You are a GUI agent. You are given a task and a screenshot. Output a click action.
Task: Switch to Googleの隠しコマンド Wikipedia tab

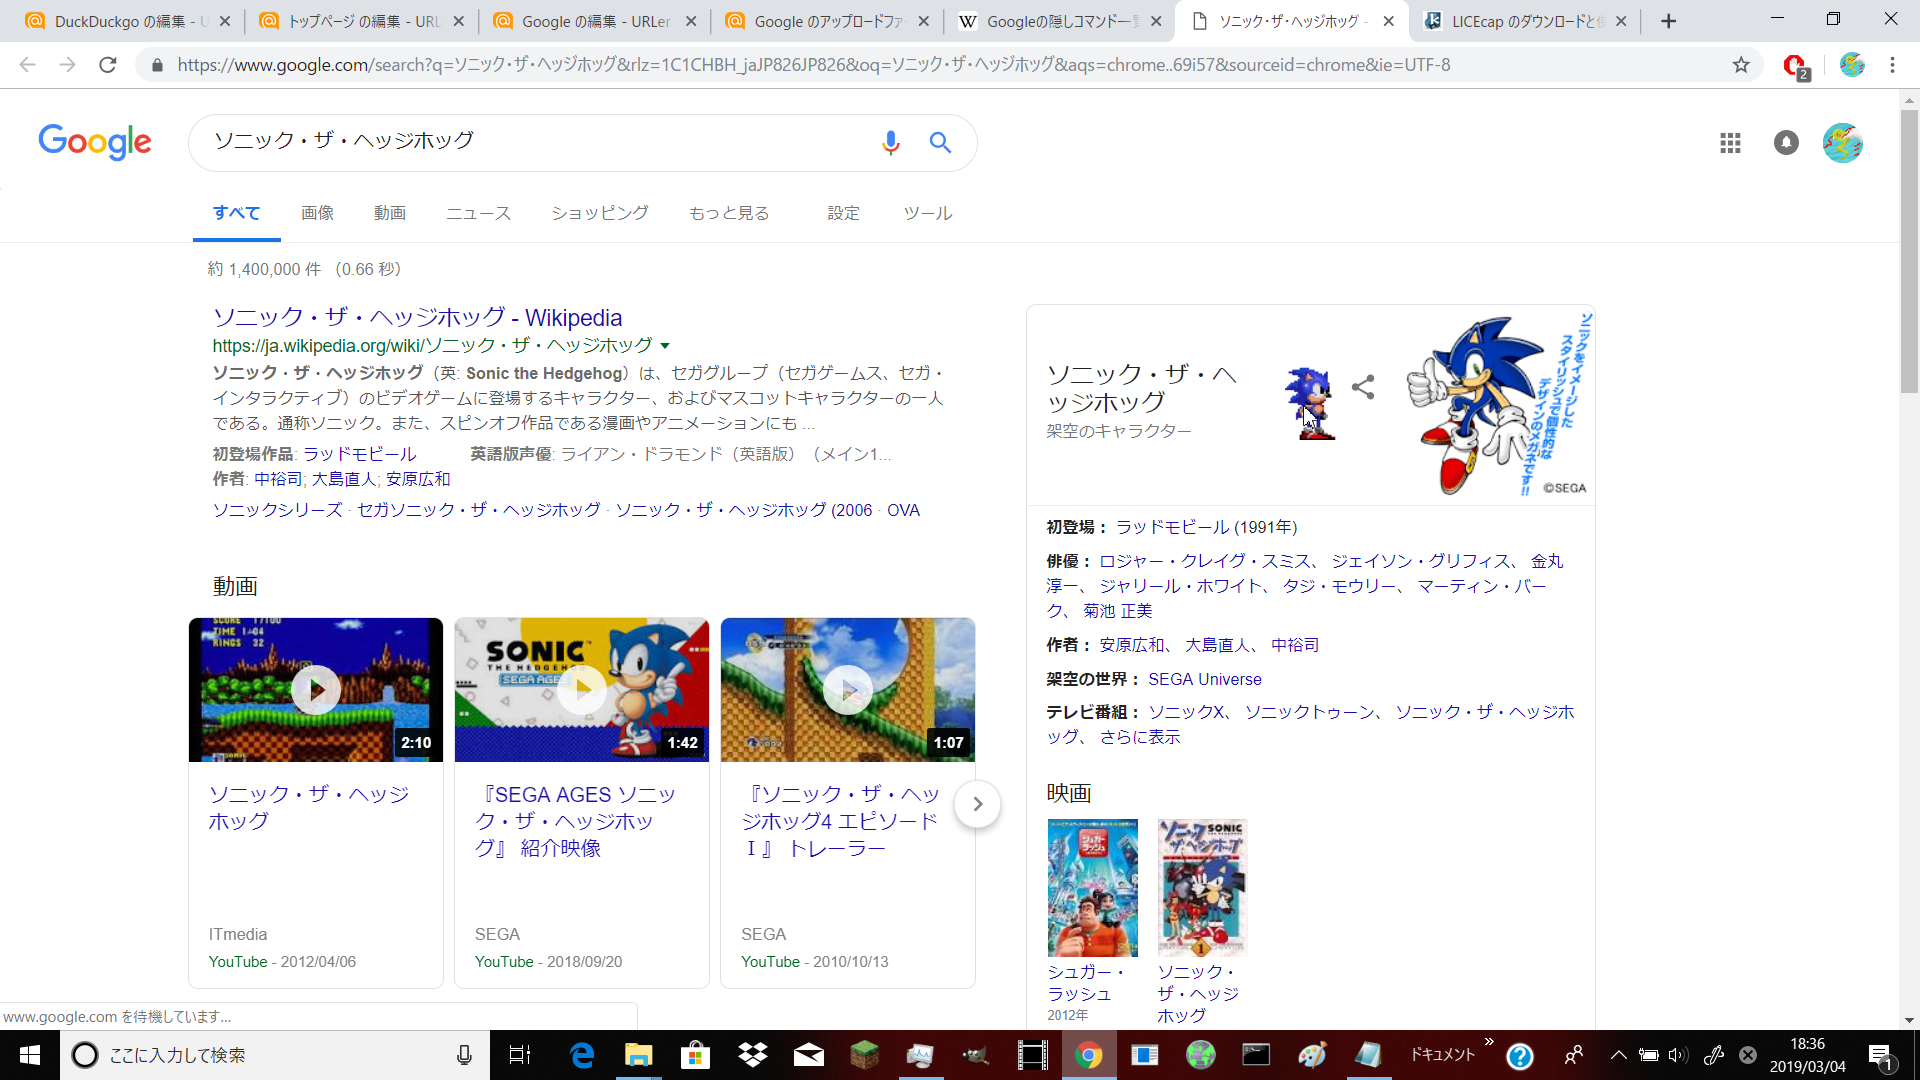[1060, 21]
